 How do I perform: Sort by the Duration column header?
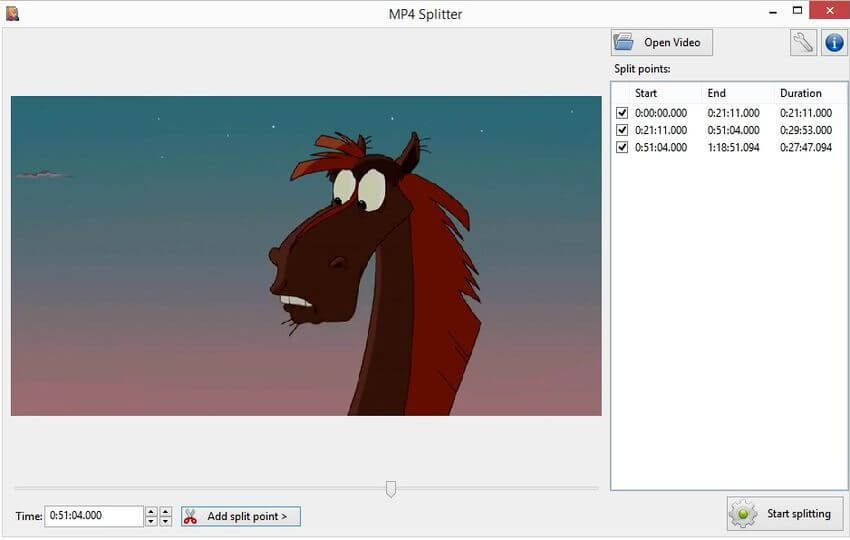point(801,93)
